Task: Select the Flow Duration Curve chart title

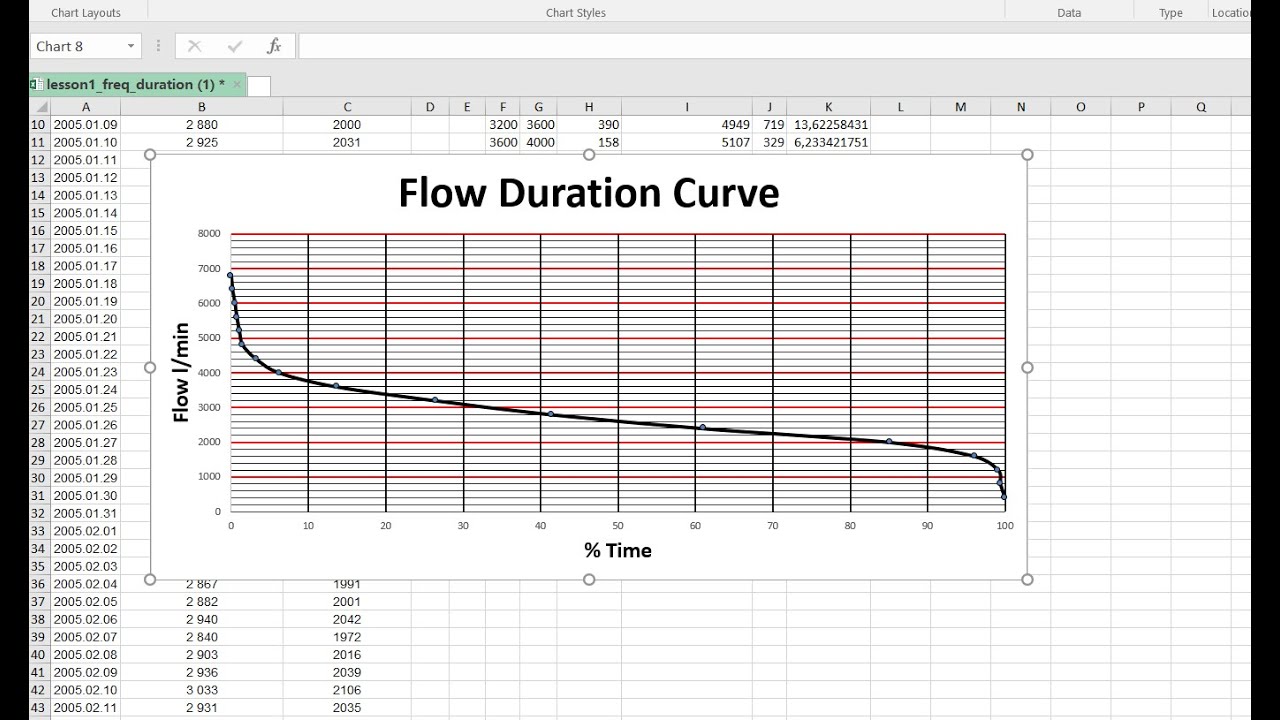Action: pos(588,192)
